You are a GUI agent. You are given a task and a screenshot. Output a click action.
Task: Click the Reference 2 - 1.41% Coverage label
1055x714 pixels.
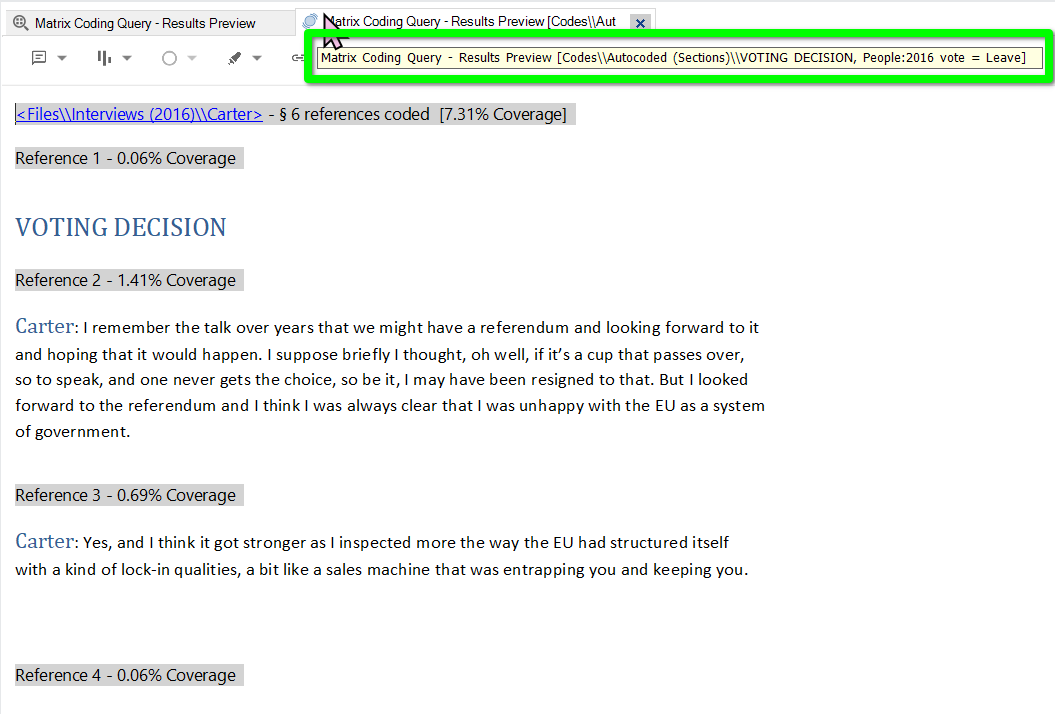(126, 280)
